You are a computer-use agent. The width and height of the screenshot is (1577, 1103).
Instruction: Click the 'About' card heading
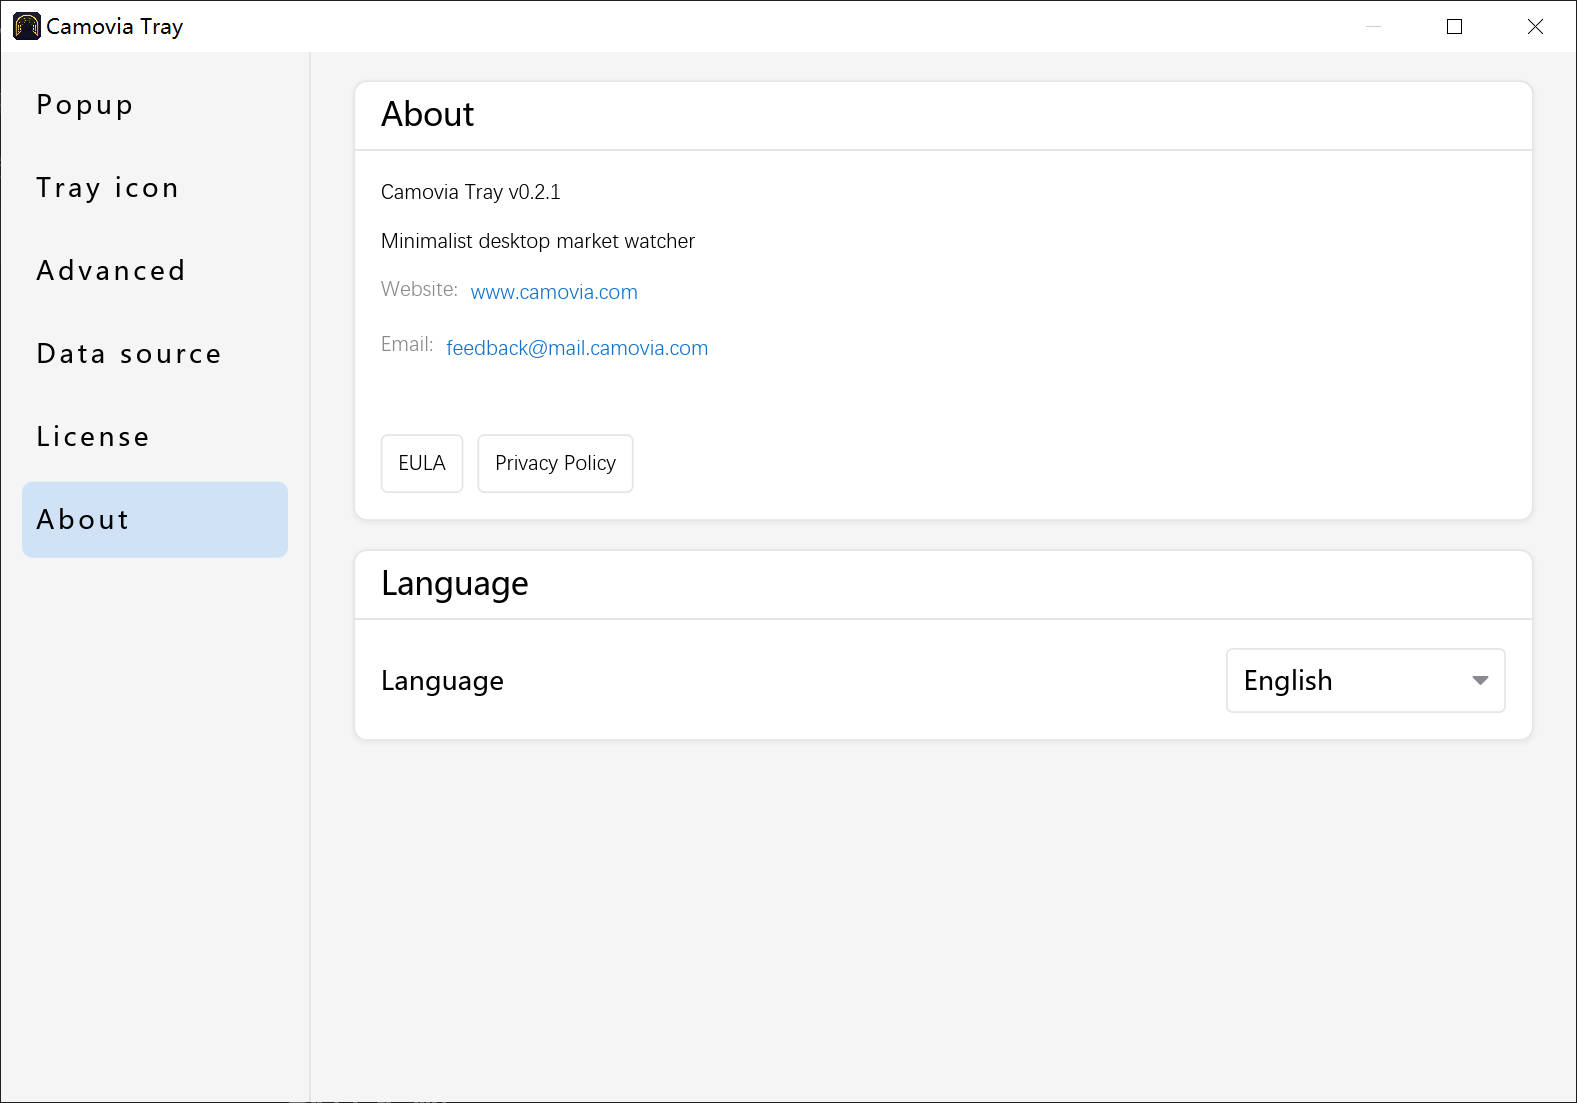point(428,114)
